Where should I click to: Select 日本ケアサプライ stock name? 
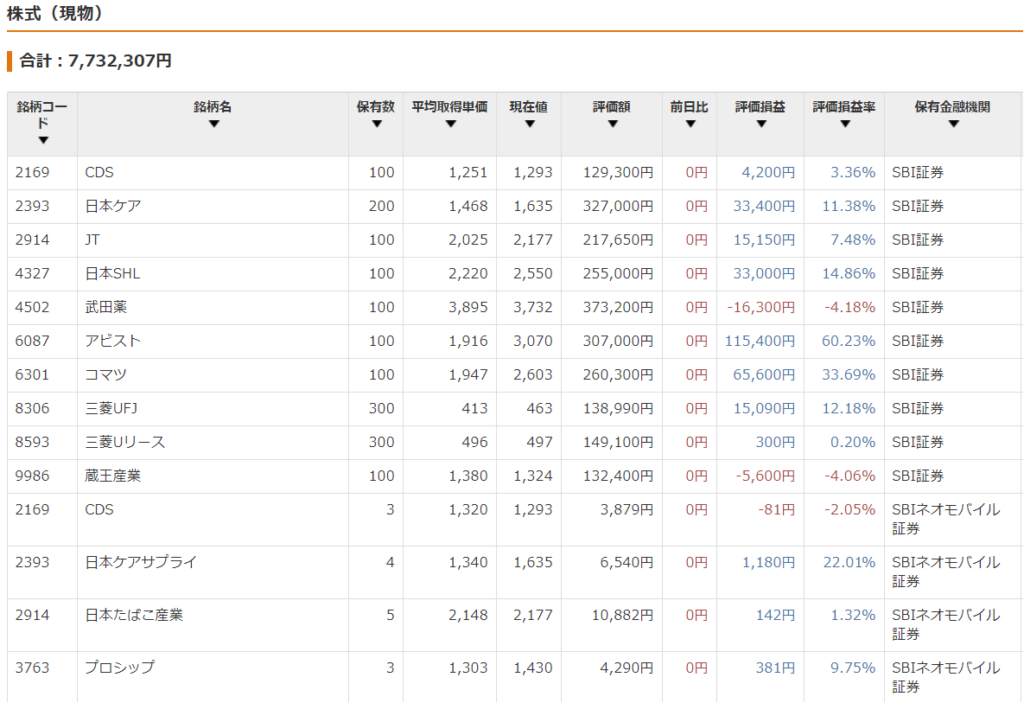point(141,562)
